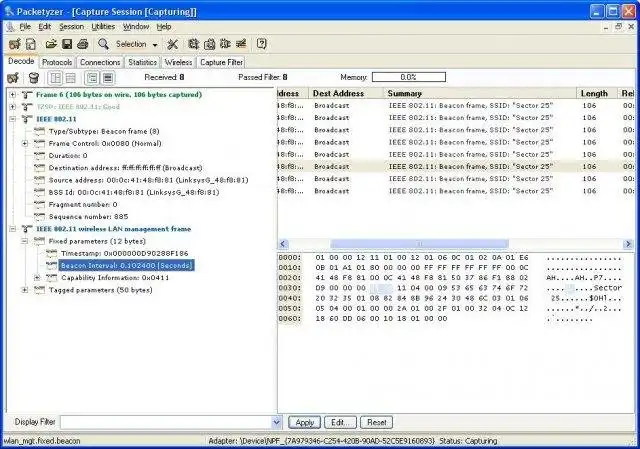Click the gear inside box toolbar icon

click(x=209, y=44)
